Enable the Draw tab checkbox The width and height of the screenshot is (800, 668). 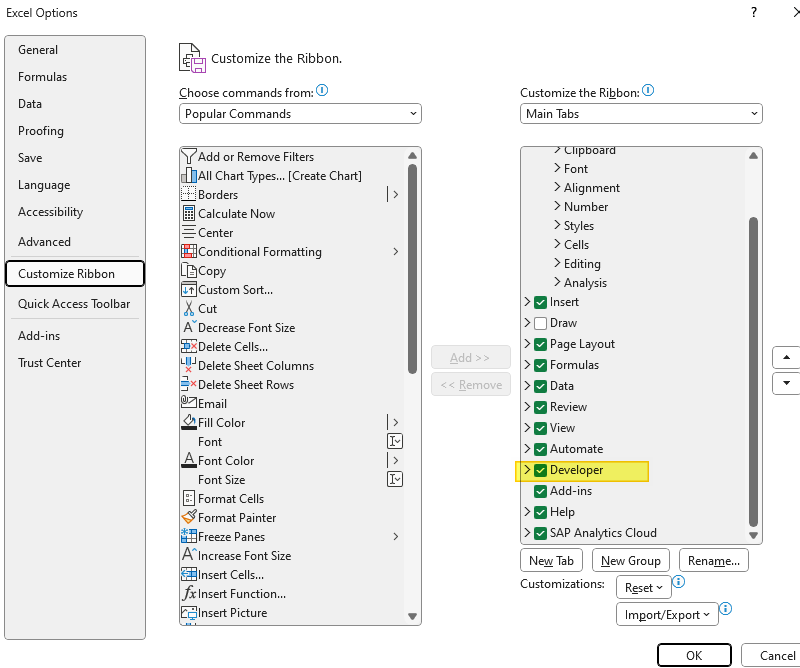(541, 323)
